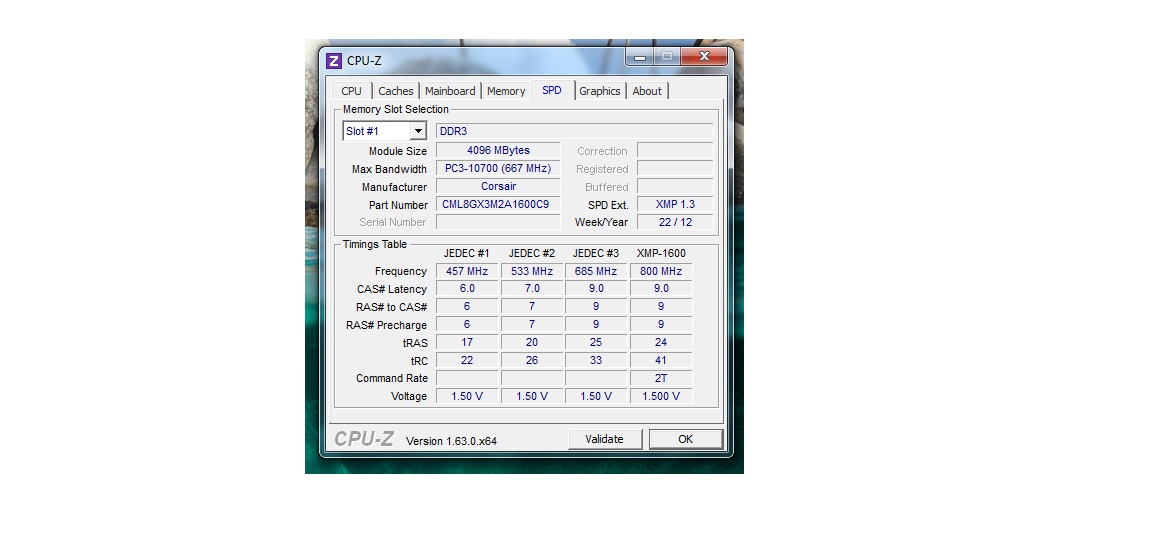The height and width of the screenshot is (545, 1152).
Task: Click the Frequency row label
Action: [x=400, y=272]
